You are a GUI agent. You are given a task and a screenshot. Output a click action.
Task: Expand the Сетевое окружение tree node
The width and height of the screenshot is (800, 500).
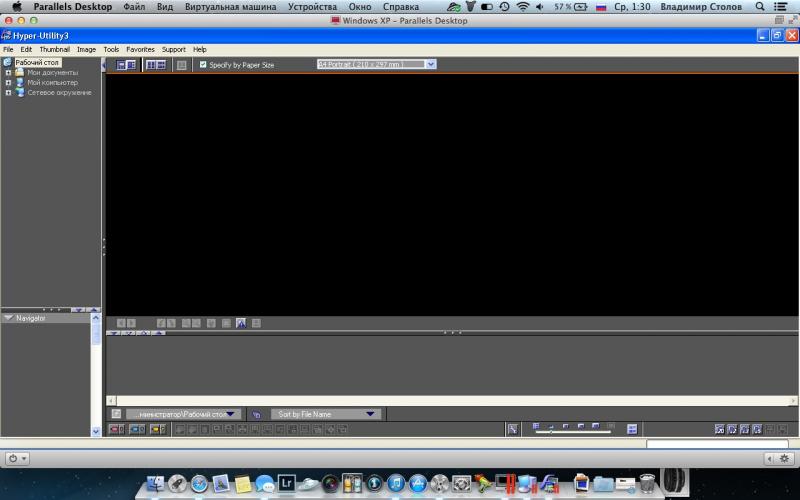coord(8,92)
